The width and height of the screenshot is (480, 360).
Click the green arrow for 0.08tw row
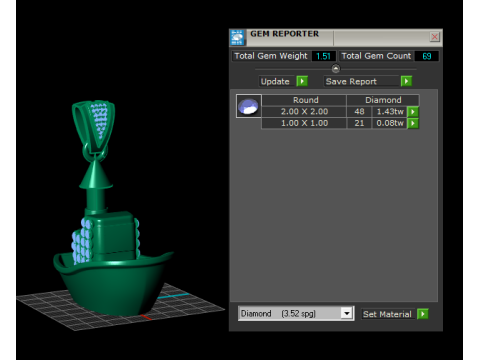[413, 123]
